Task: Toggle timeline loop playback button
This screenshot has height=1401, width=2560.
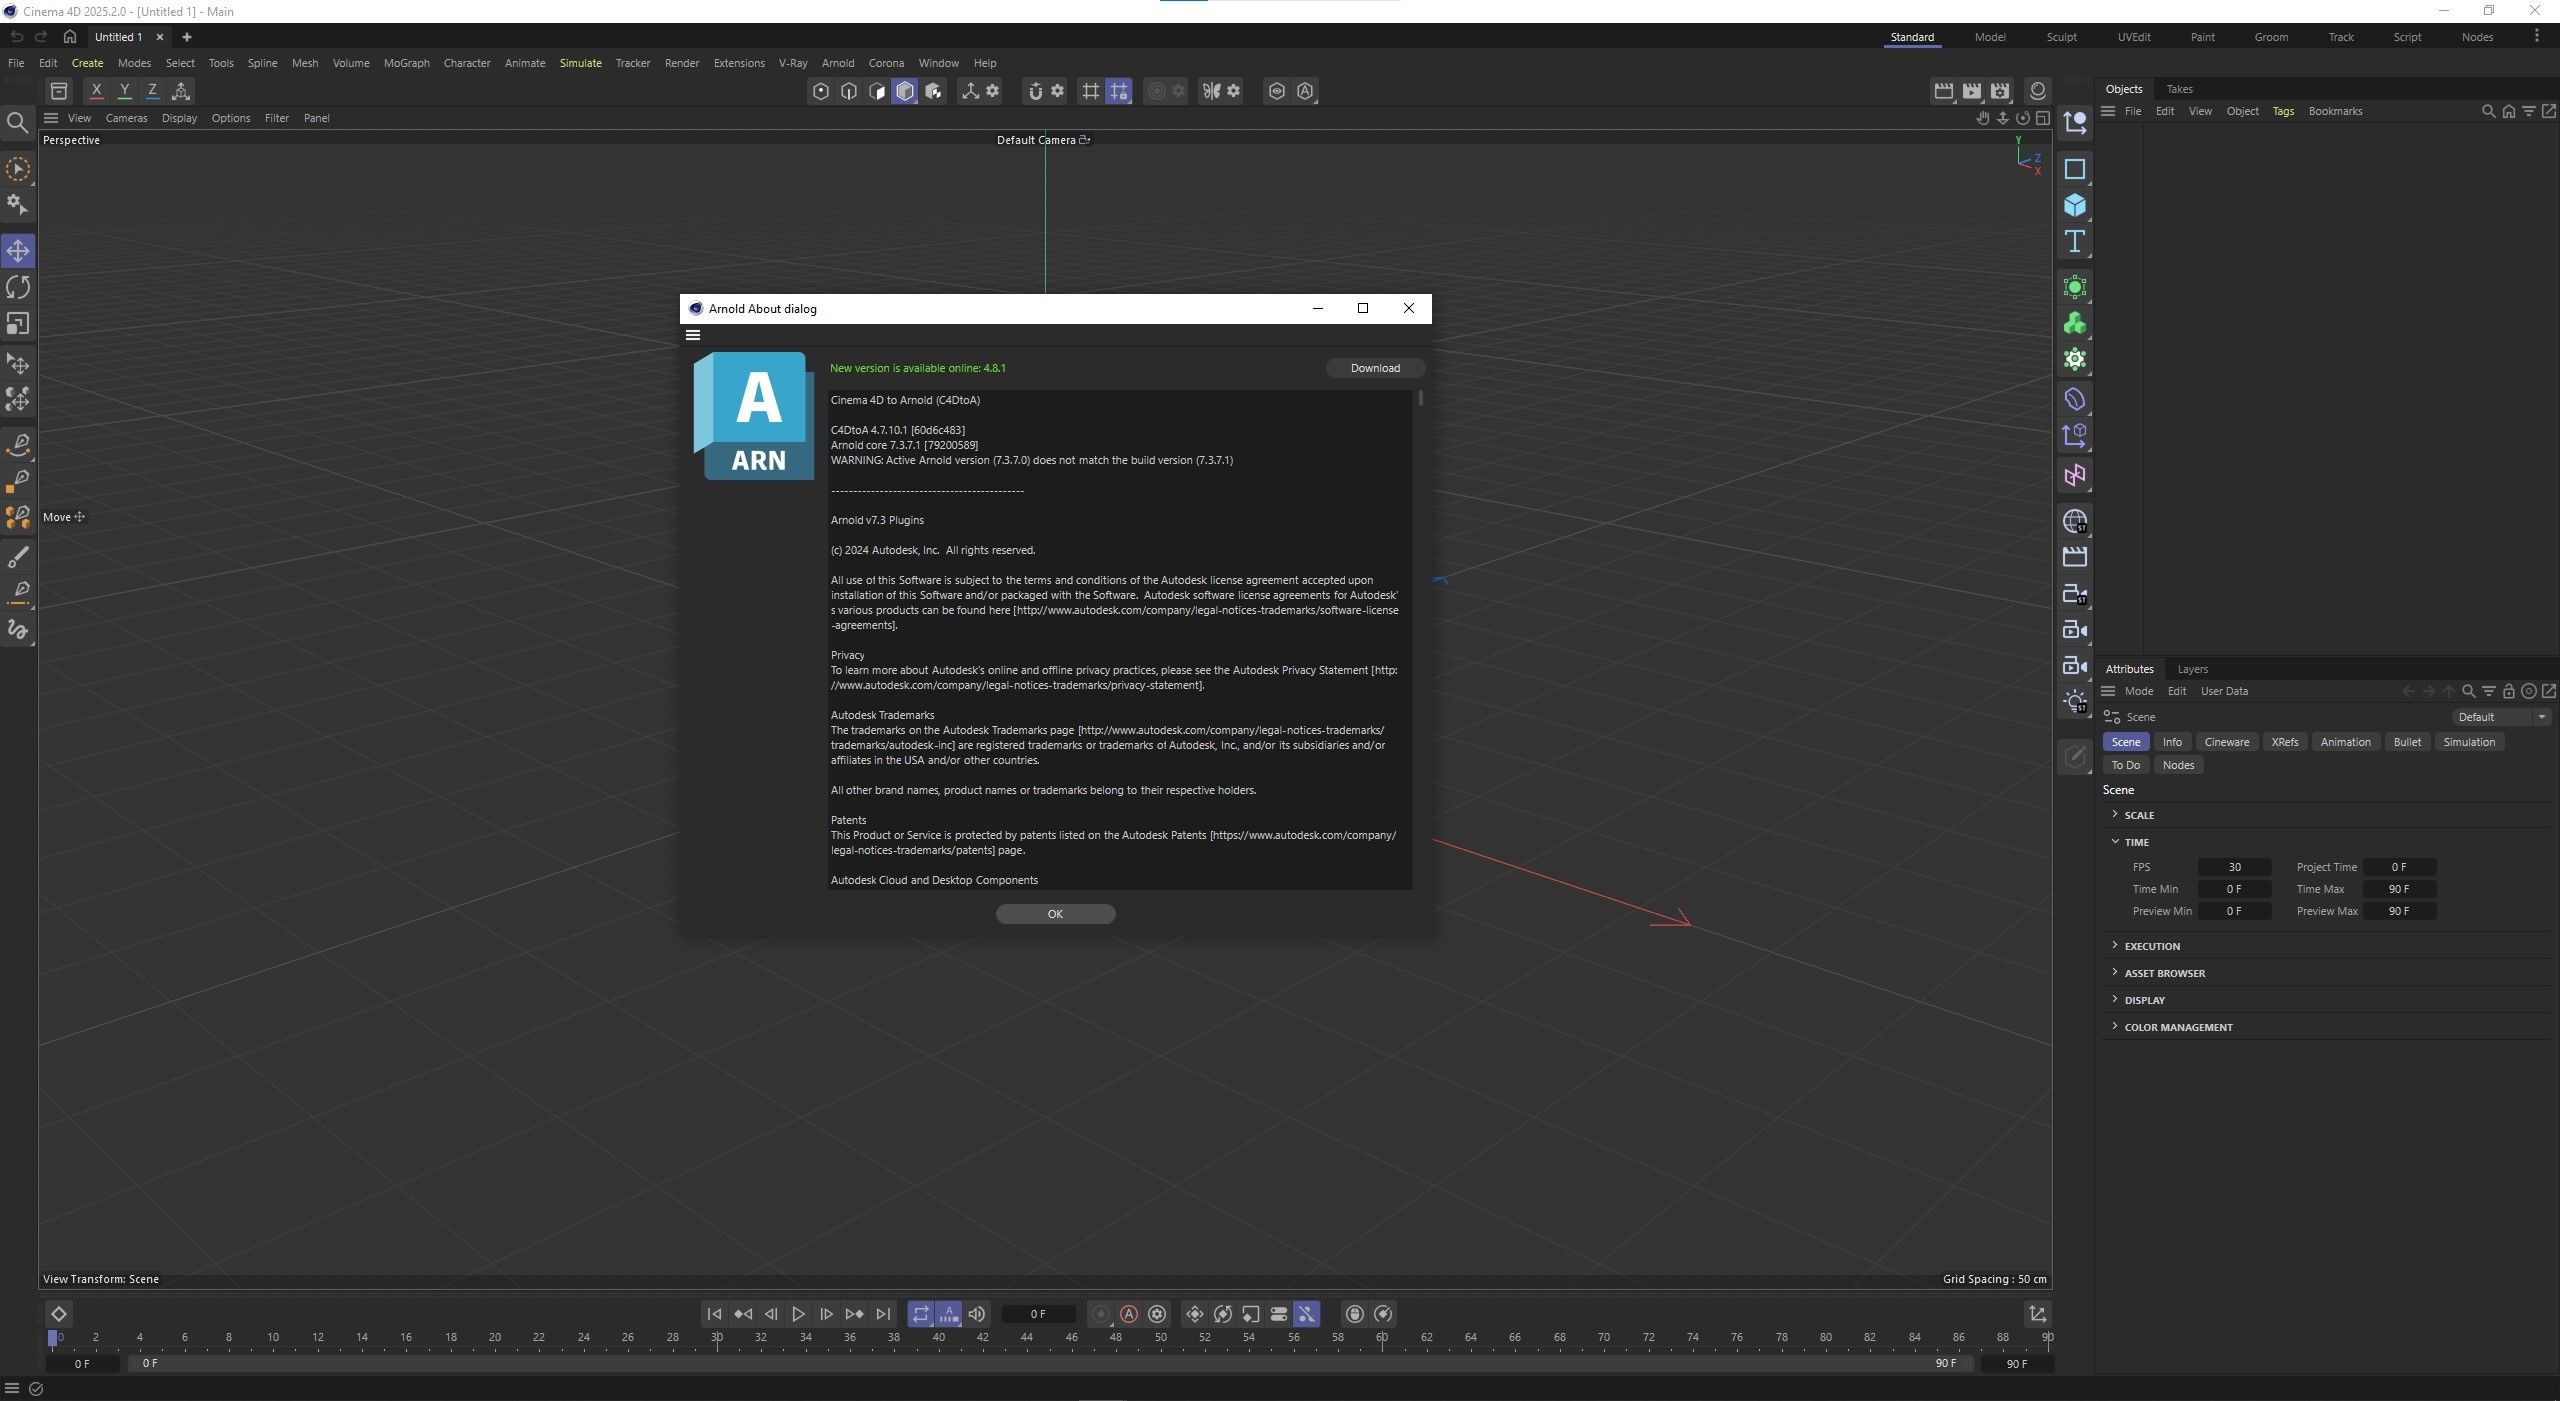Action: point(921,1314)
